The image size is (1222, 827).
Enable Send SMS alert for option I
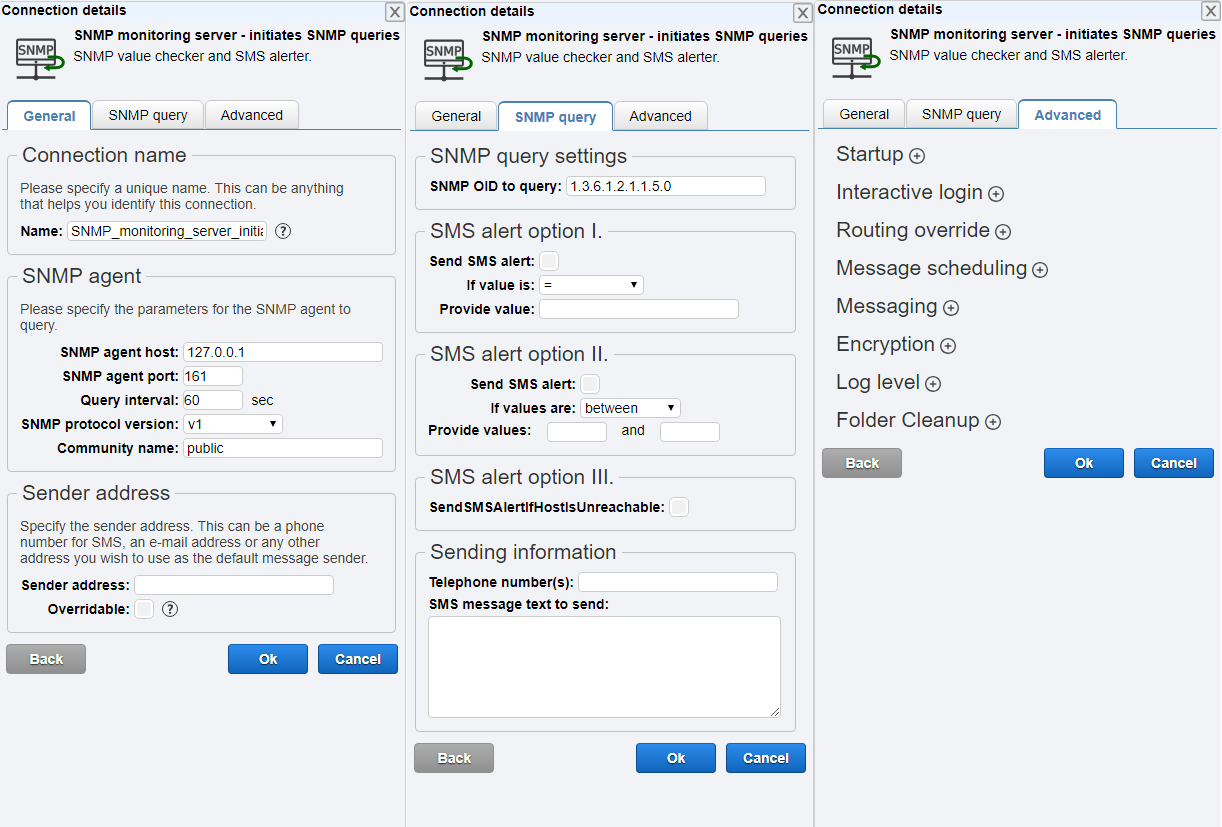[x=550, y=260]
